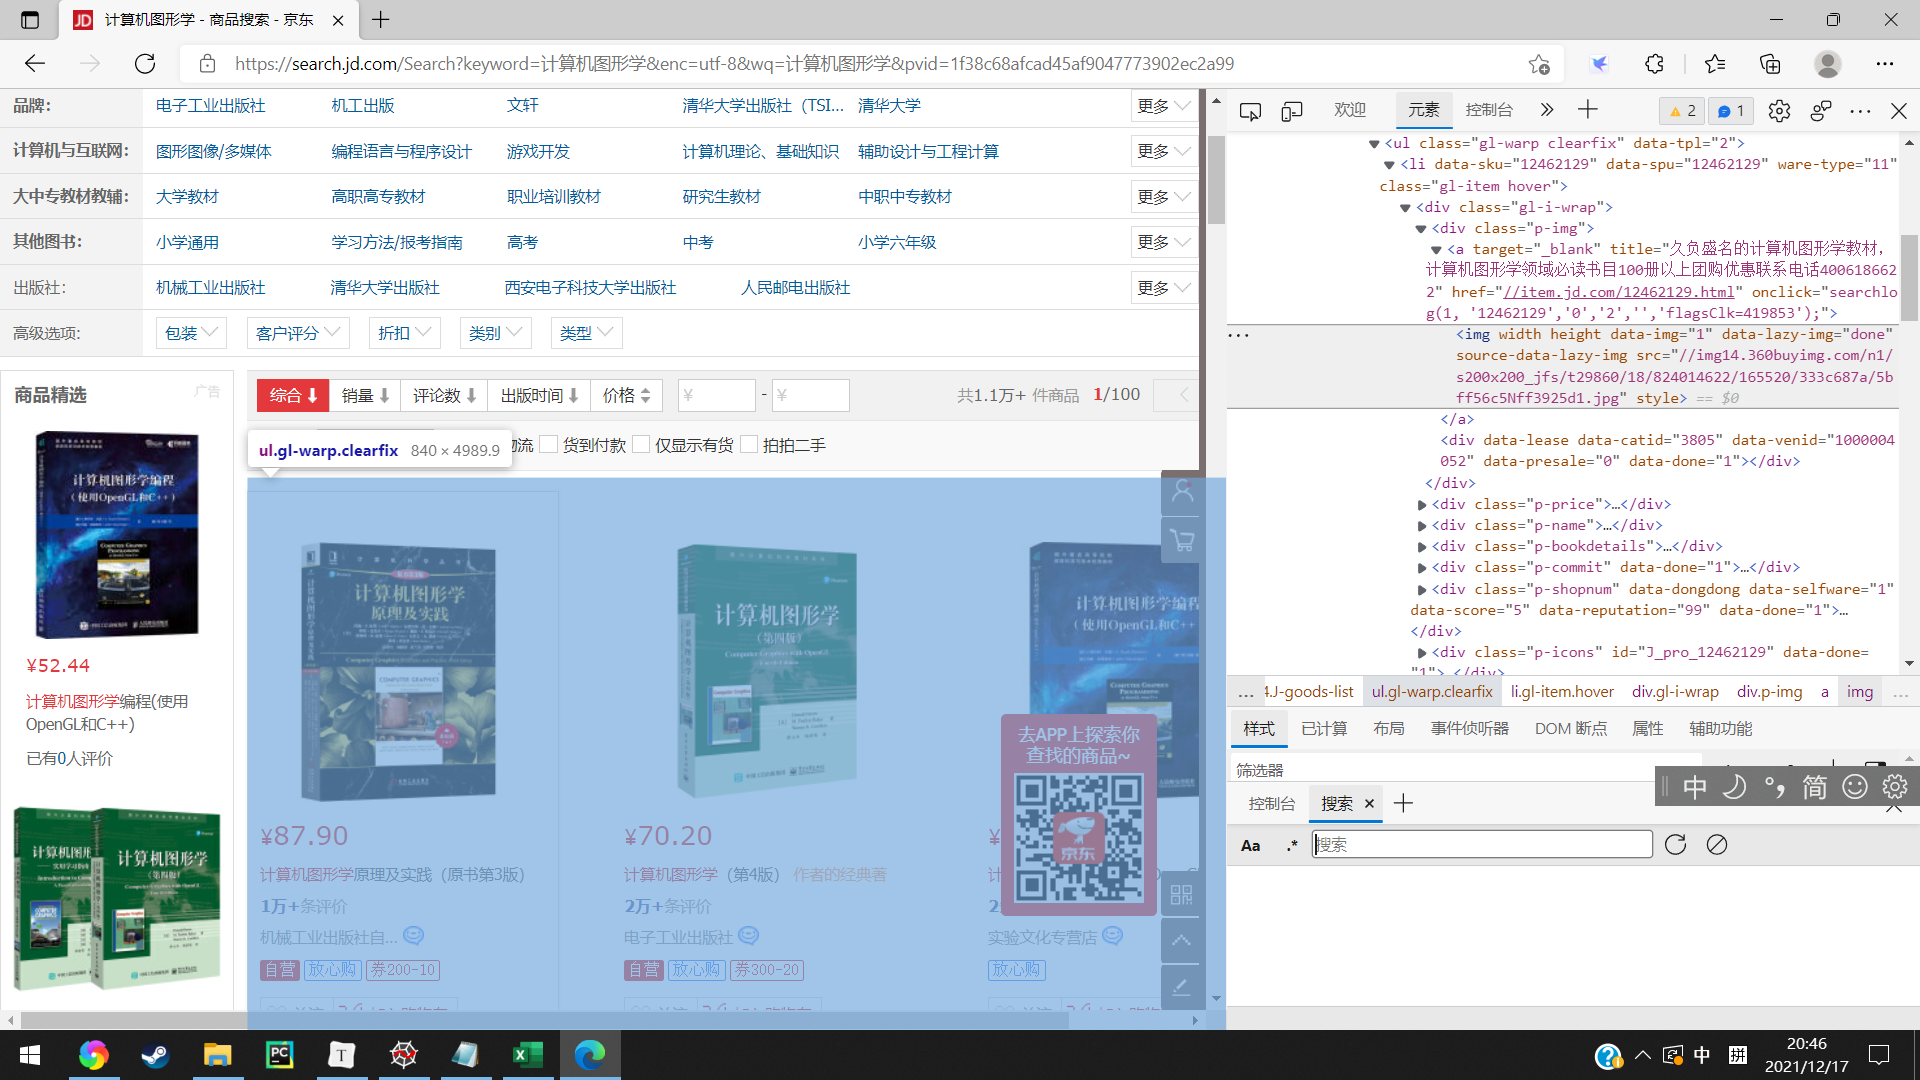Check the 拍拍二手 checkbox
The height and width of the screenshot is (1080, 1920).
point(749,445)
